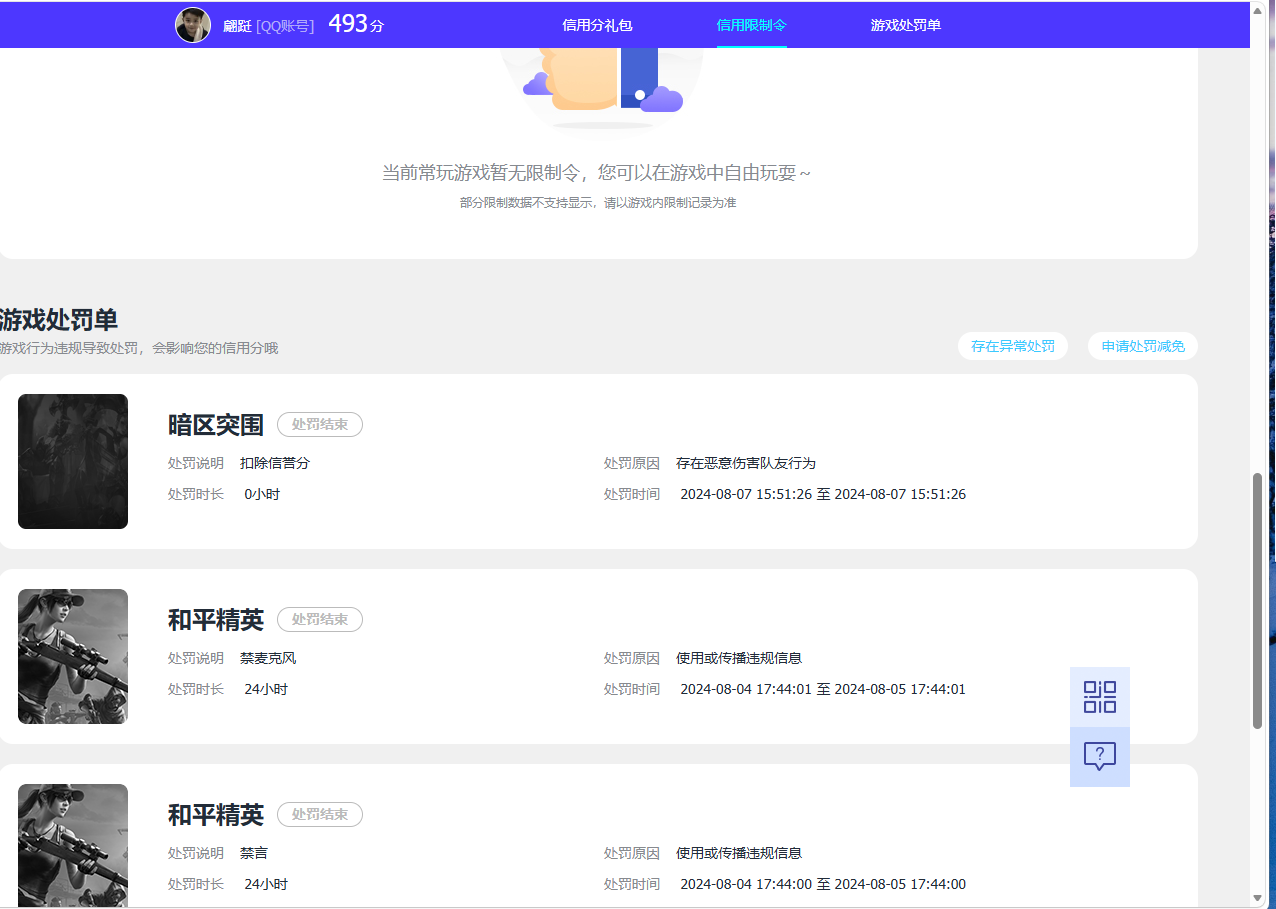
Task: Click the user avatar in header
Action: (x=193, y=25)
